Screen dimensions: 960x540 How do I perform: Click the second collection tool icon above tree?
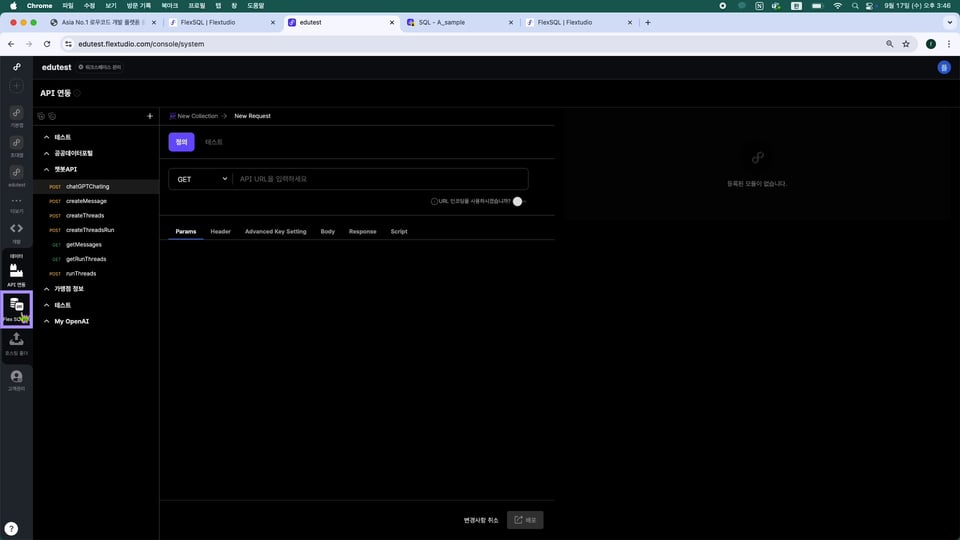tap(52, 116)
